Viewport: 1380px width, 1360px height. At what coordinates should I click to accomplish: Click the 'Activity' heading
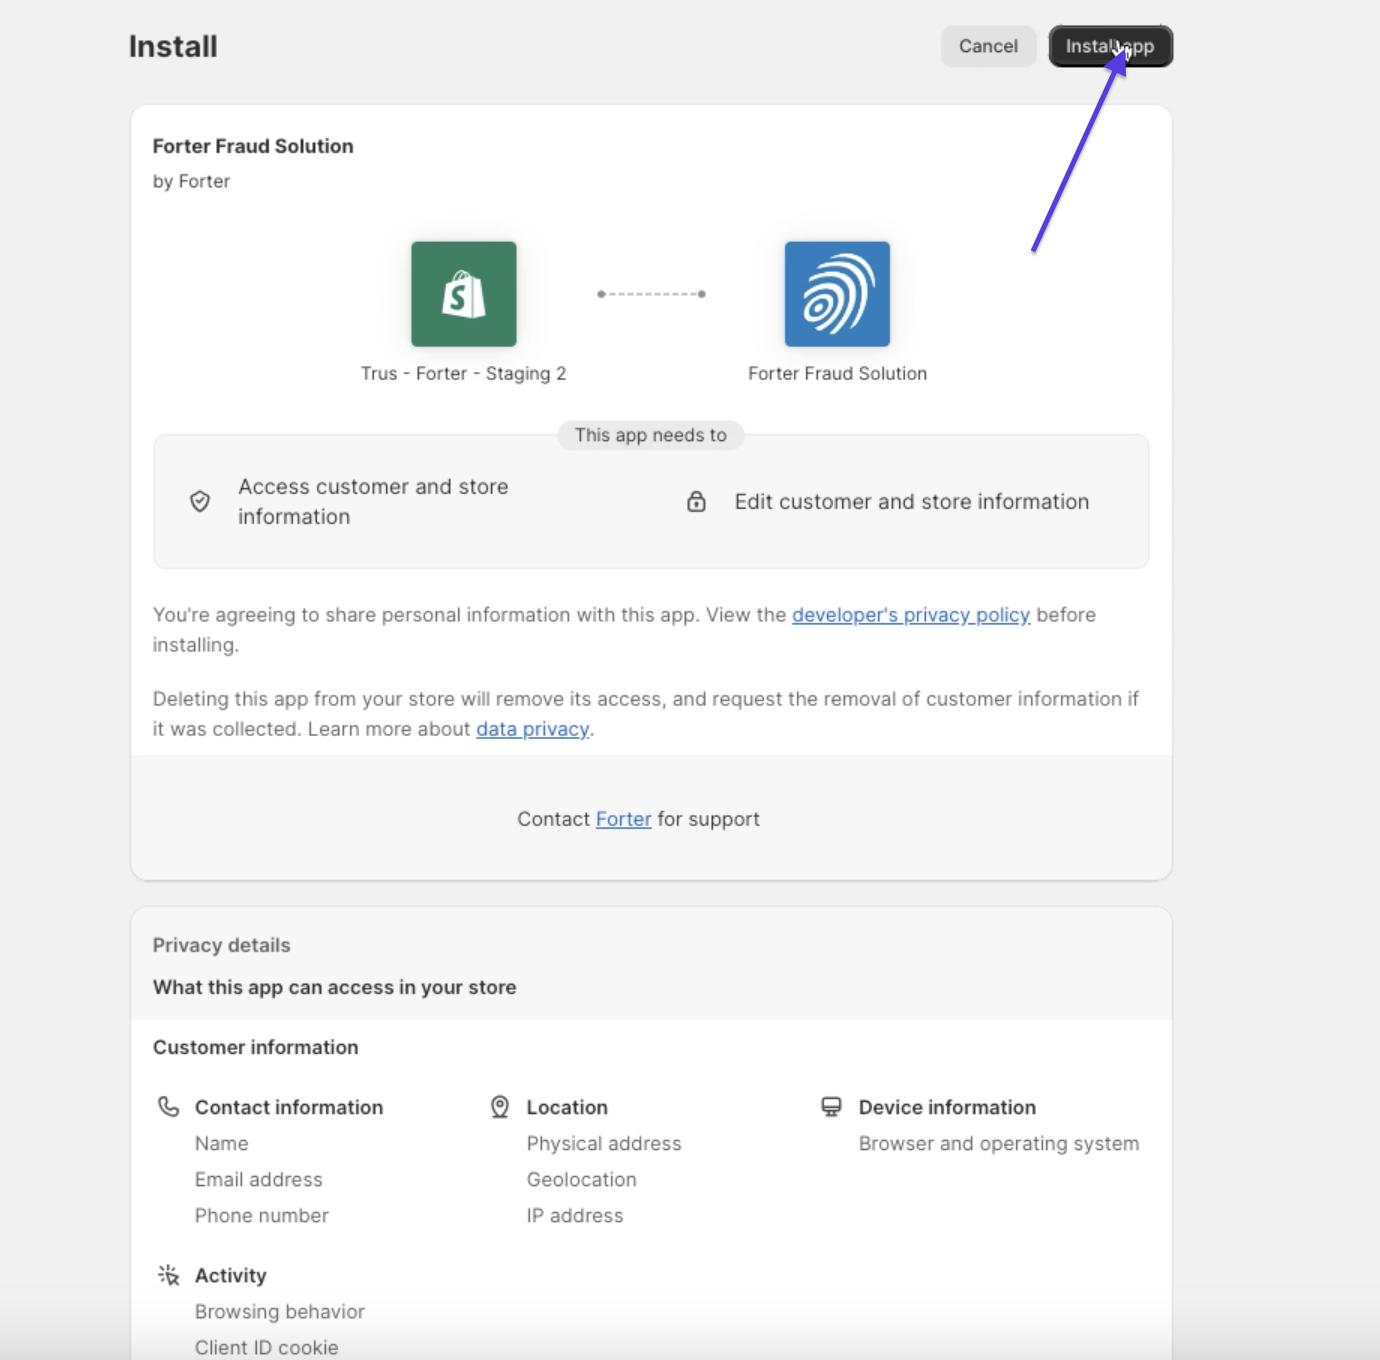(230, 1275)
